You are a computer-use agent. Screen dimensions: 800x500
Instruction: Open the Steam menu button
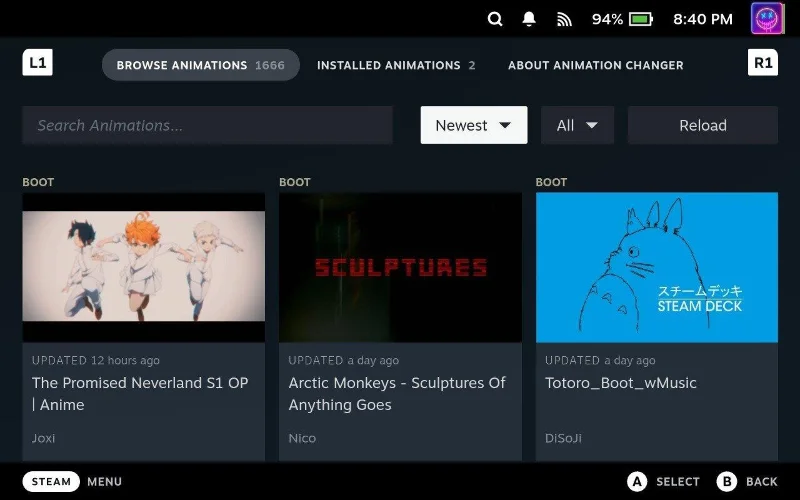[x=51, y=482]
